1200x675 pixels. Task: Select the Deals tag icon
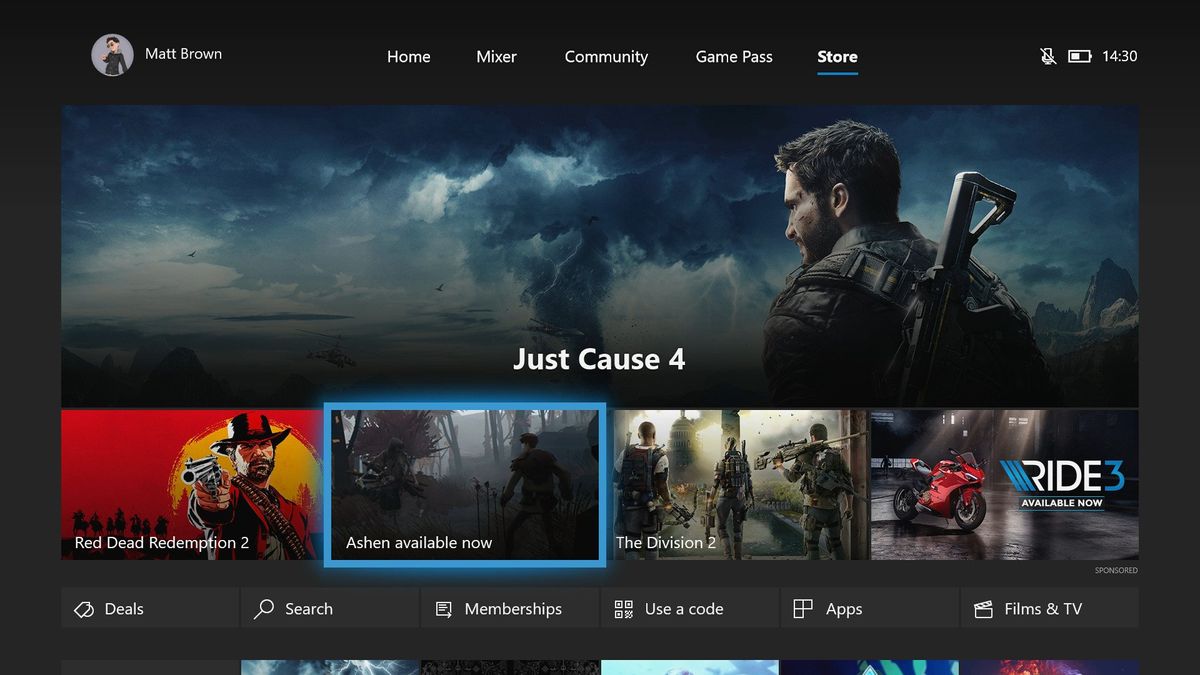[84, 609]
